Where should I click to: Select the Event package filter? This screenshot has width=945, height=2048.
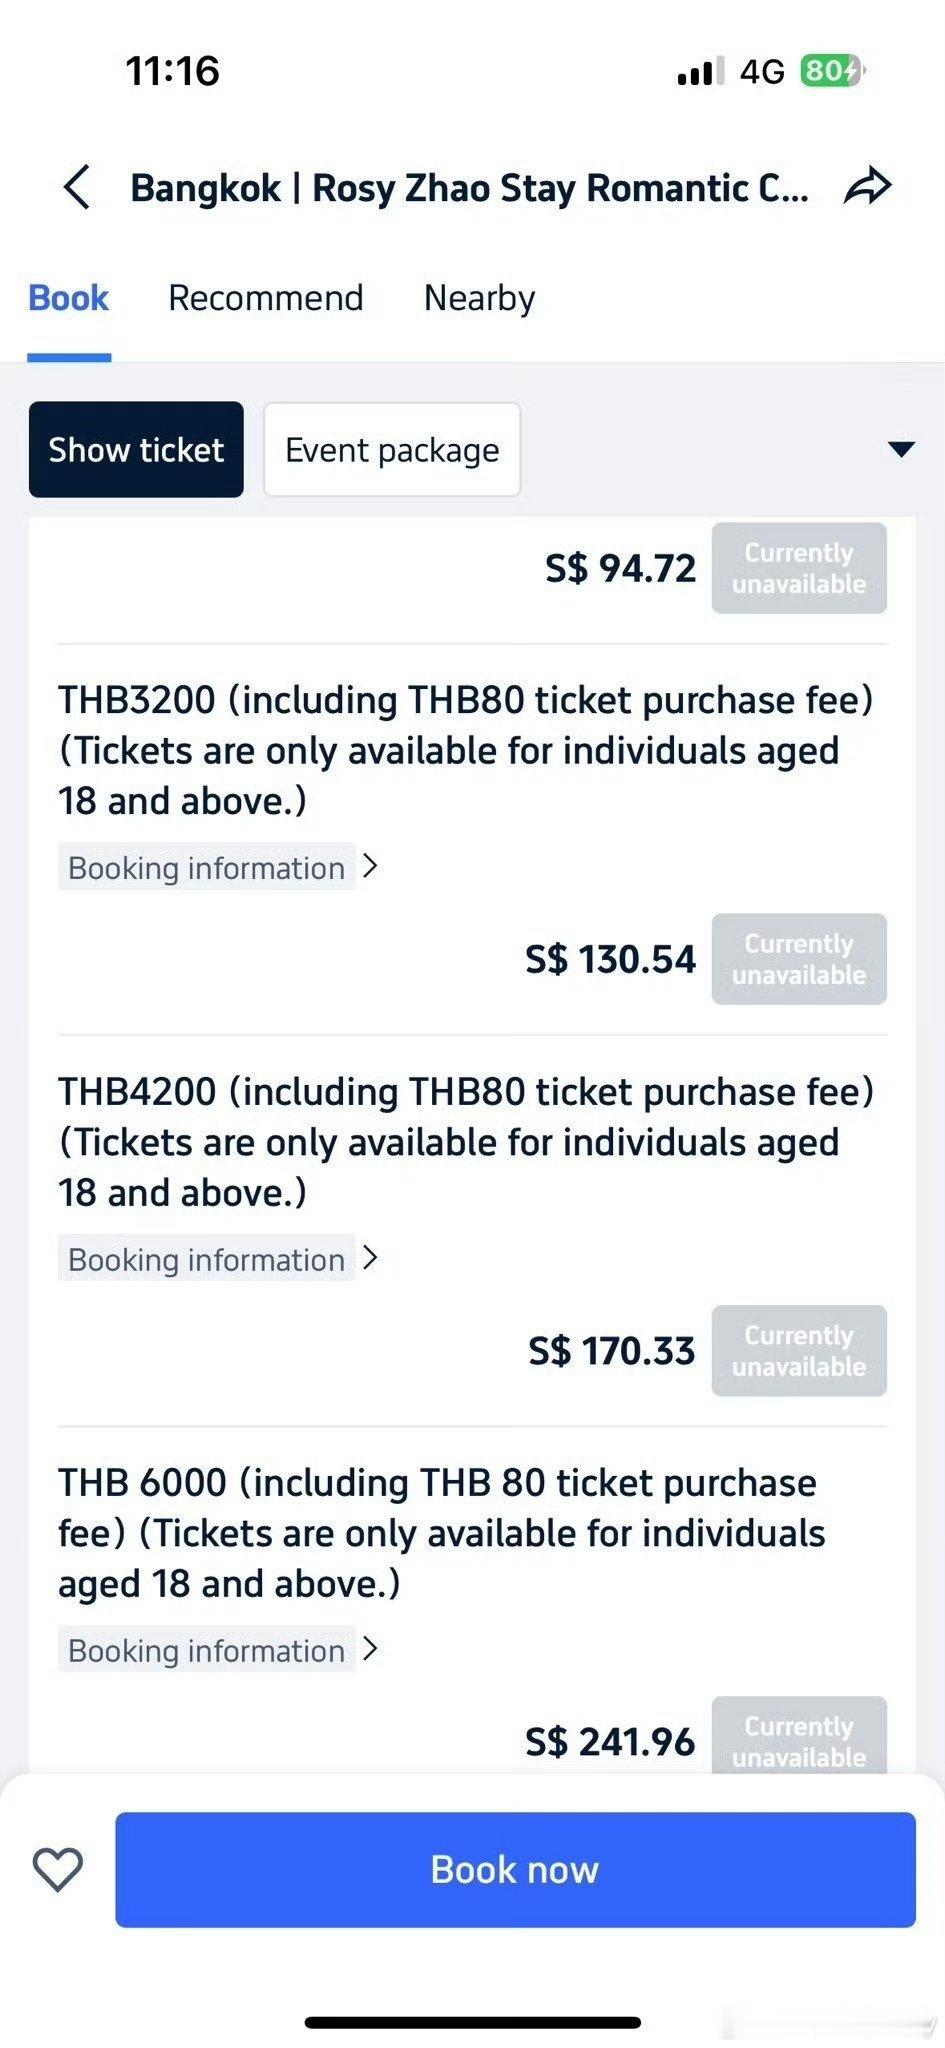pos(392,450)
